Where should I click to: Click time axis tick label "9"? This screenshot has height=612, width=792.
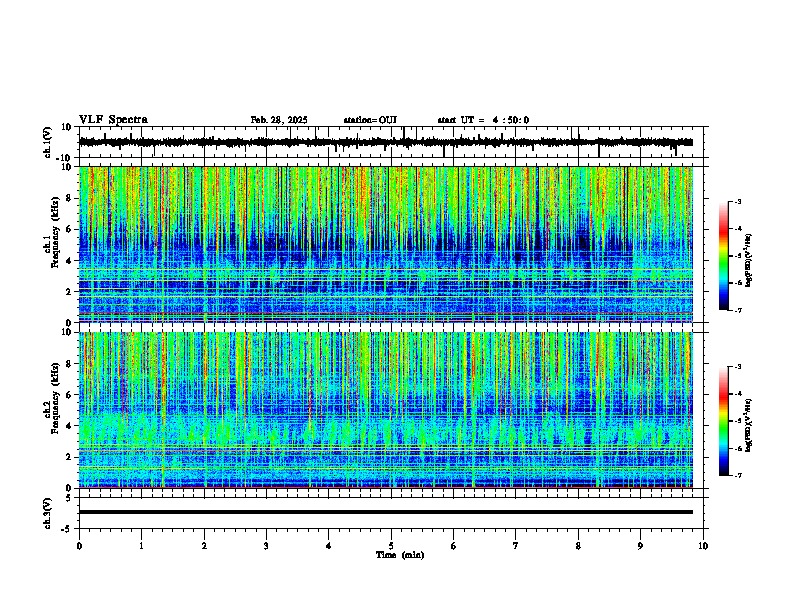point(640,546)
